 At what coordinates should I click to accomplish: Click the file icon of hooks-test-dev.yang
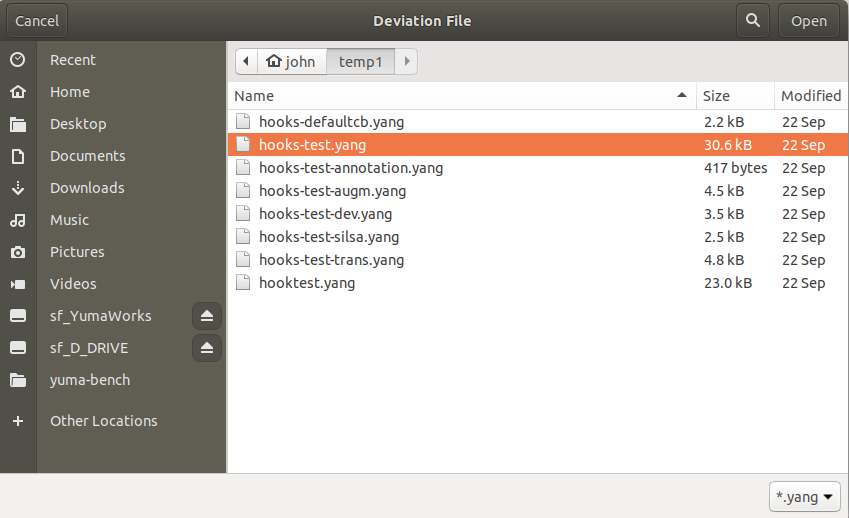pos(243,213)
